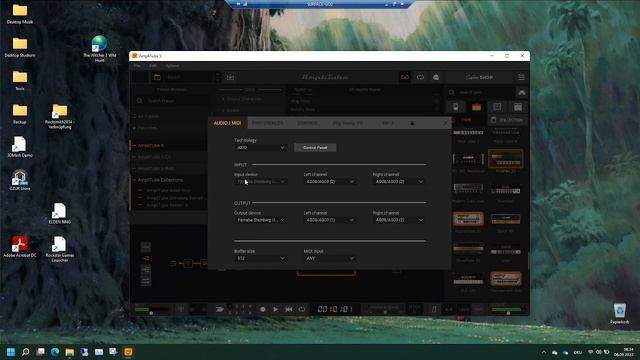Select the cabinet category icon
This screenshot has height=360, width=640.
coord(497,107)
